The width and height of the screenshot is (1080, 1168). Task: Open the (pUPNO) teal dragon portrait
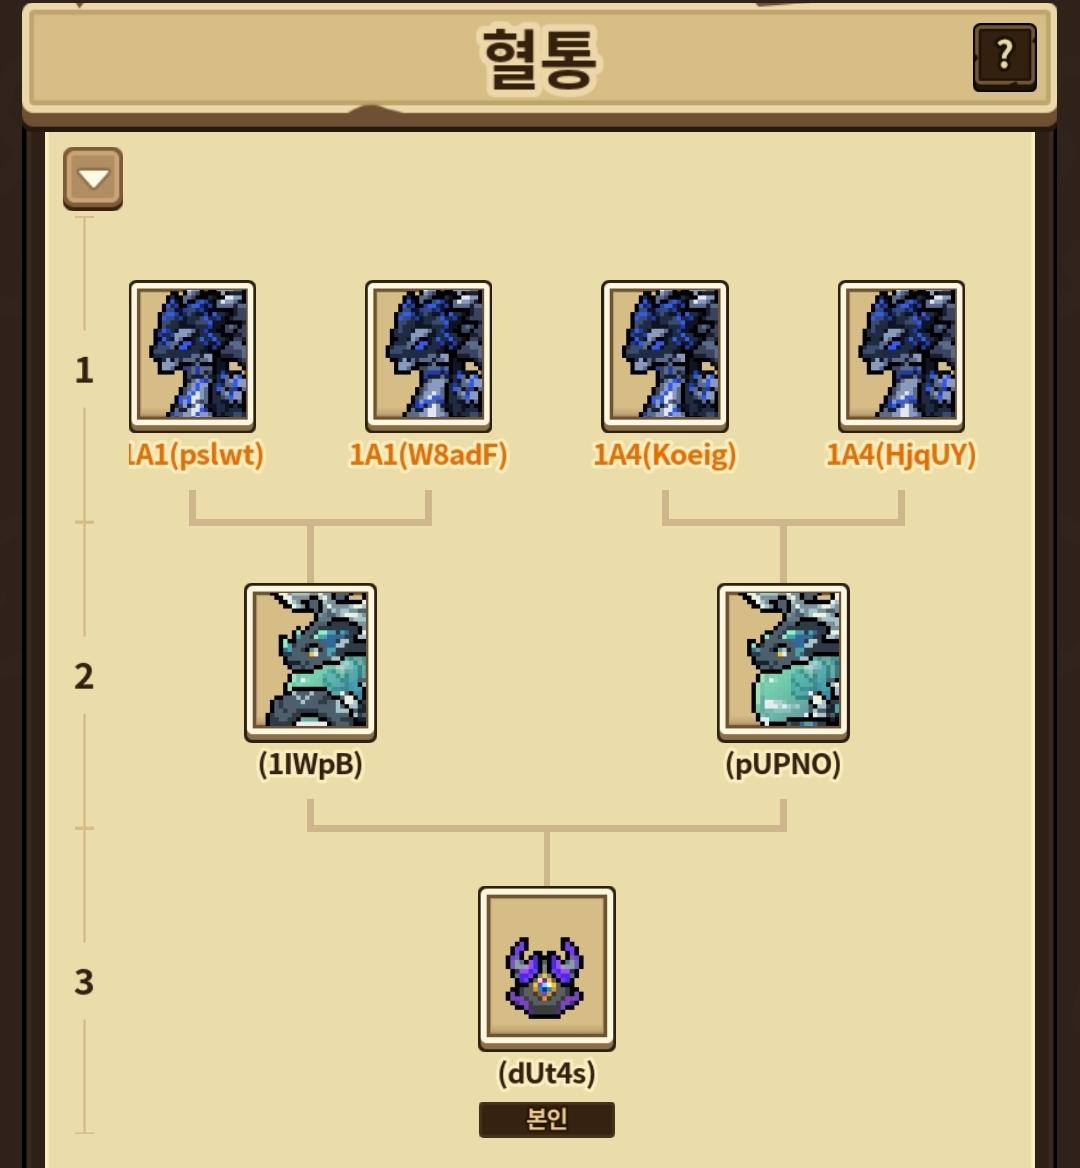783,662
